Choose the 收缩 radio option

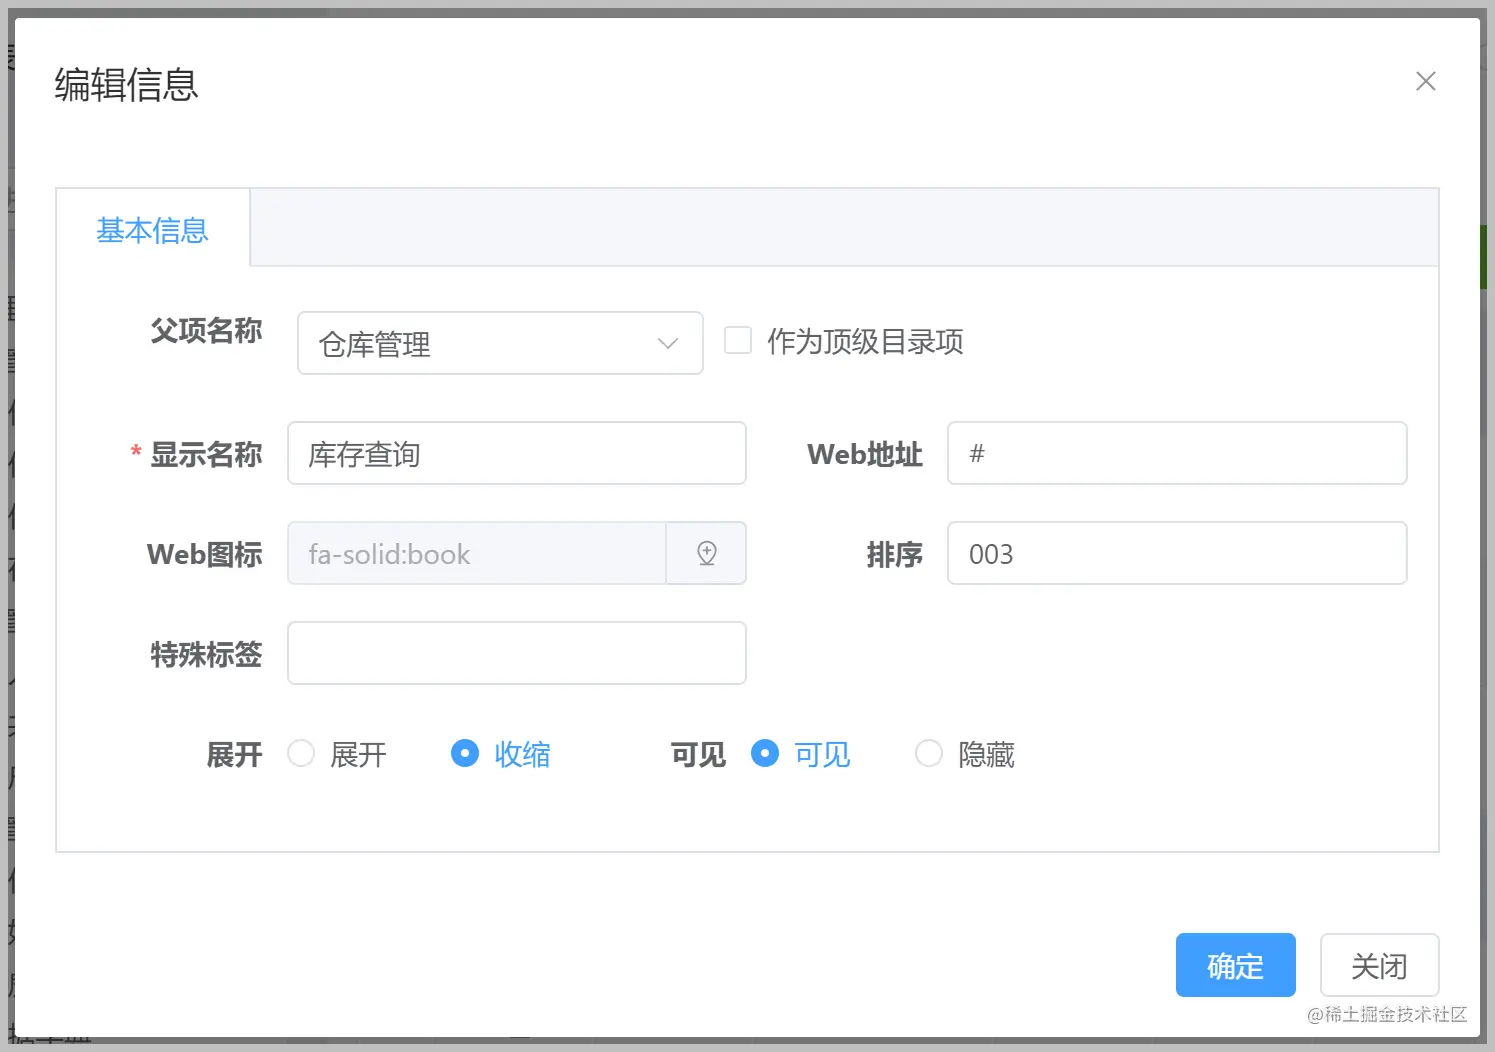coord(465,753)
